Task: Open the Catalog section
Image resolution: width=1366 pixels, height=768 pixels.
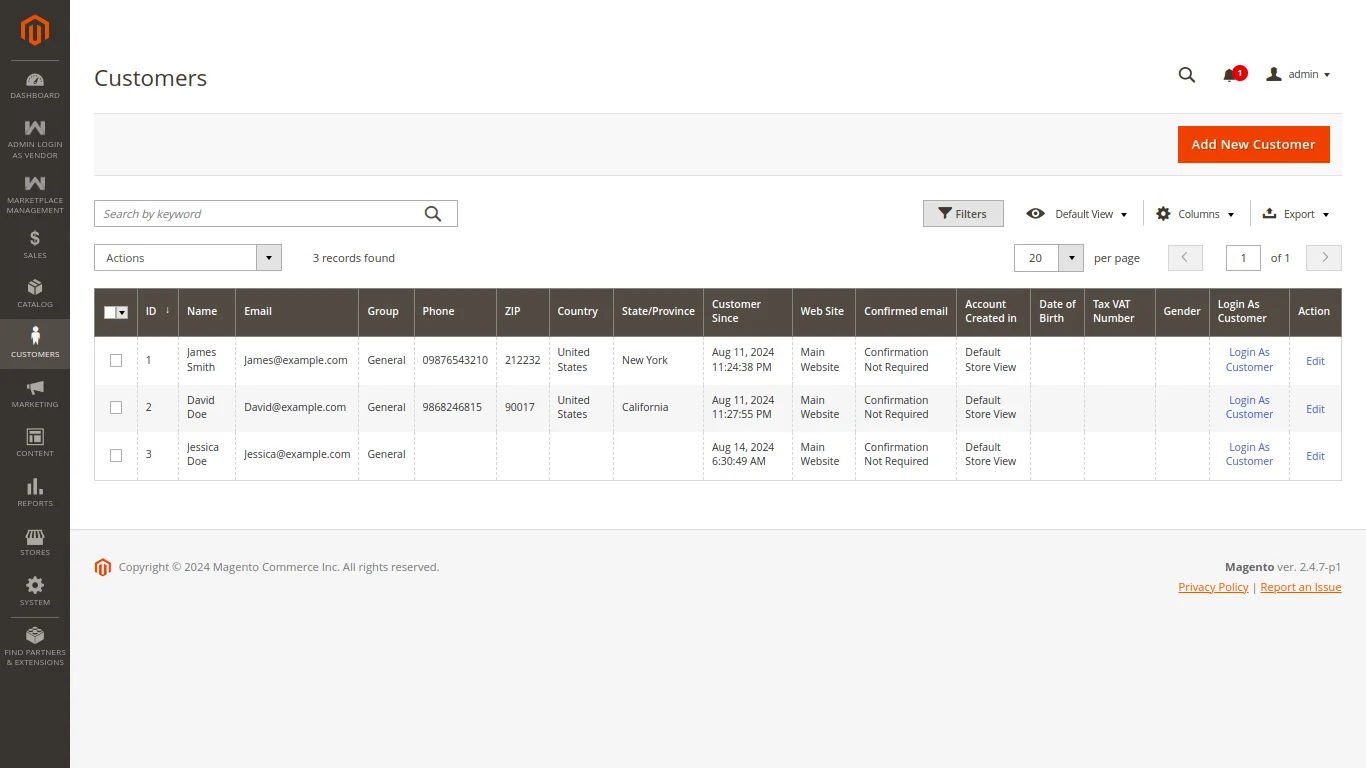Action: tap(35, 290)
